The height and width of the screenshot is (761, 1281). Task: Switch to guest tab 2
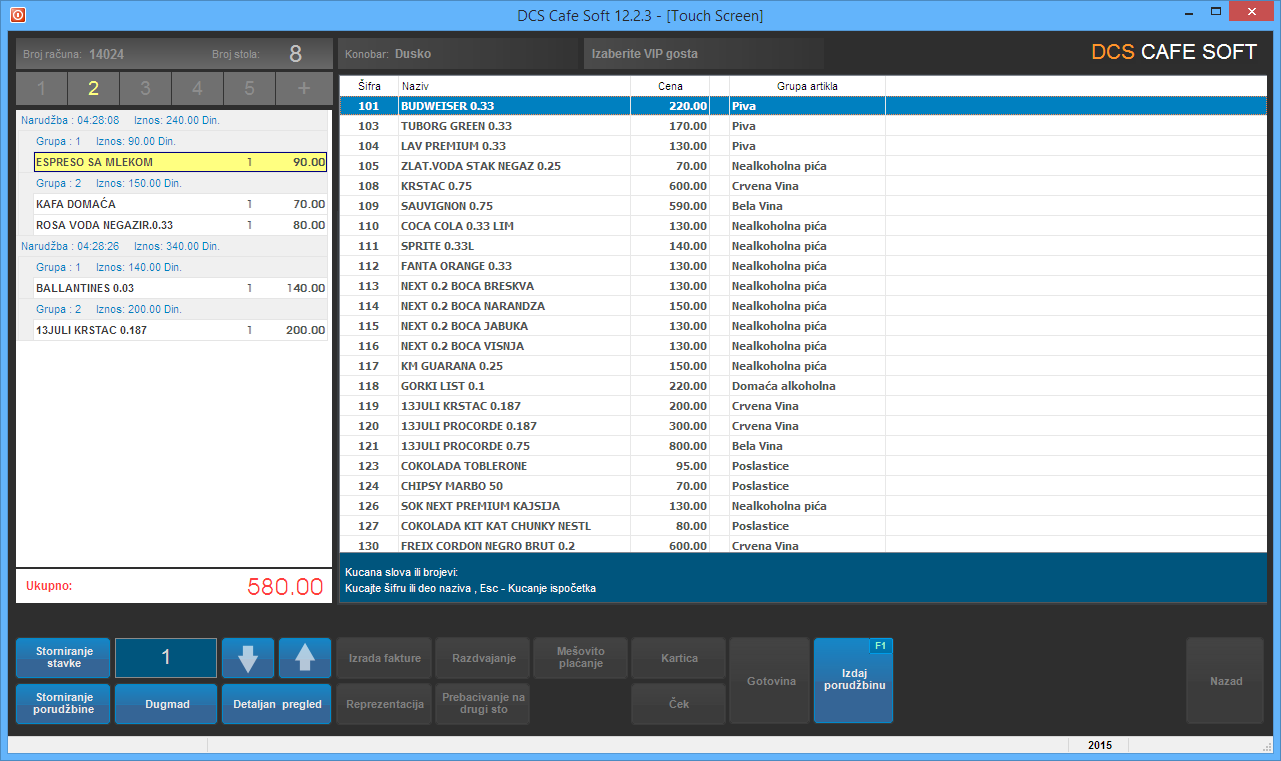click(93, 88)
